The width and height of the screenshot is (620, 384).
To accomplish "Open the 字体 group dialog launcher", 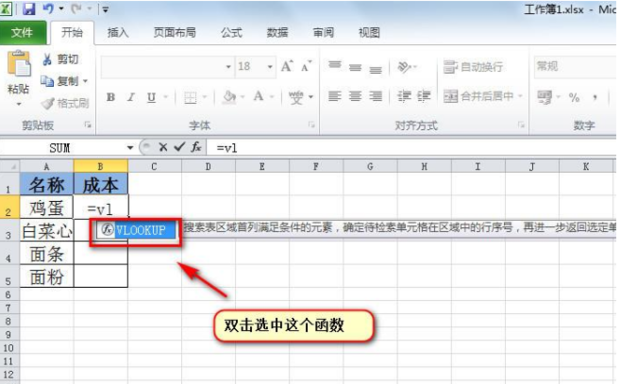I will coord(312,125).
